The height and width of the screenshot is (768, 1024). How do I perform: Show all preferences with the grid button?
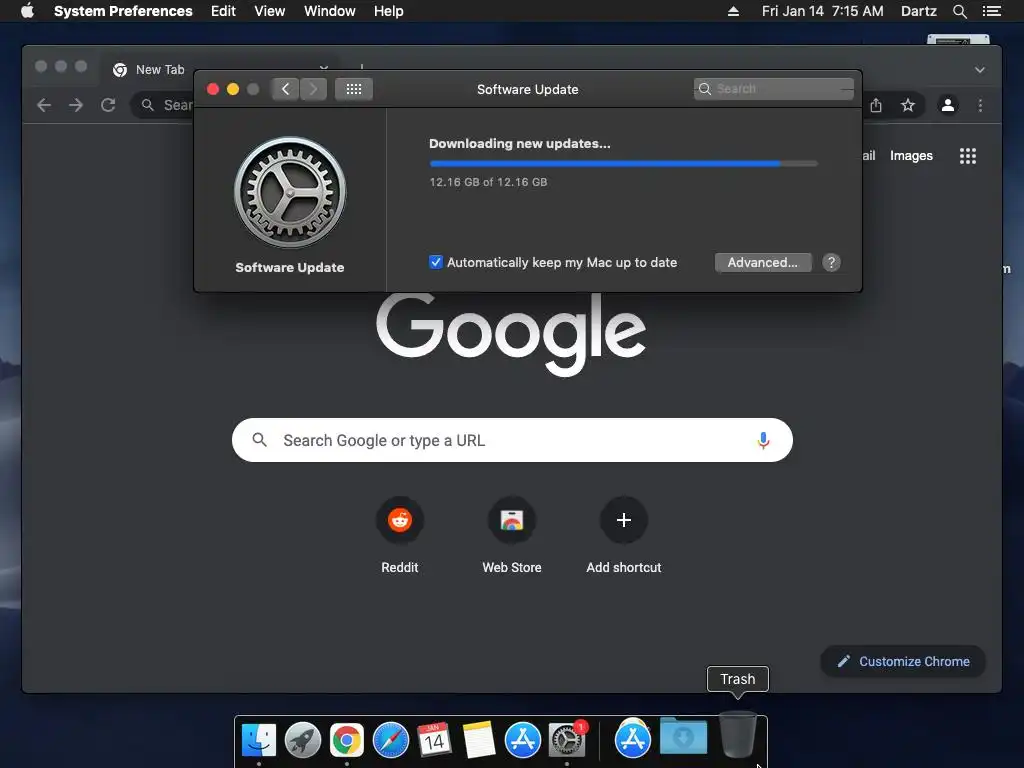coord(354,89)
